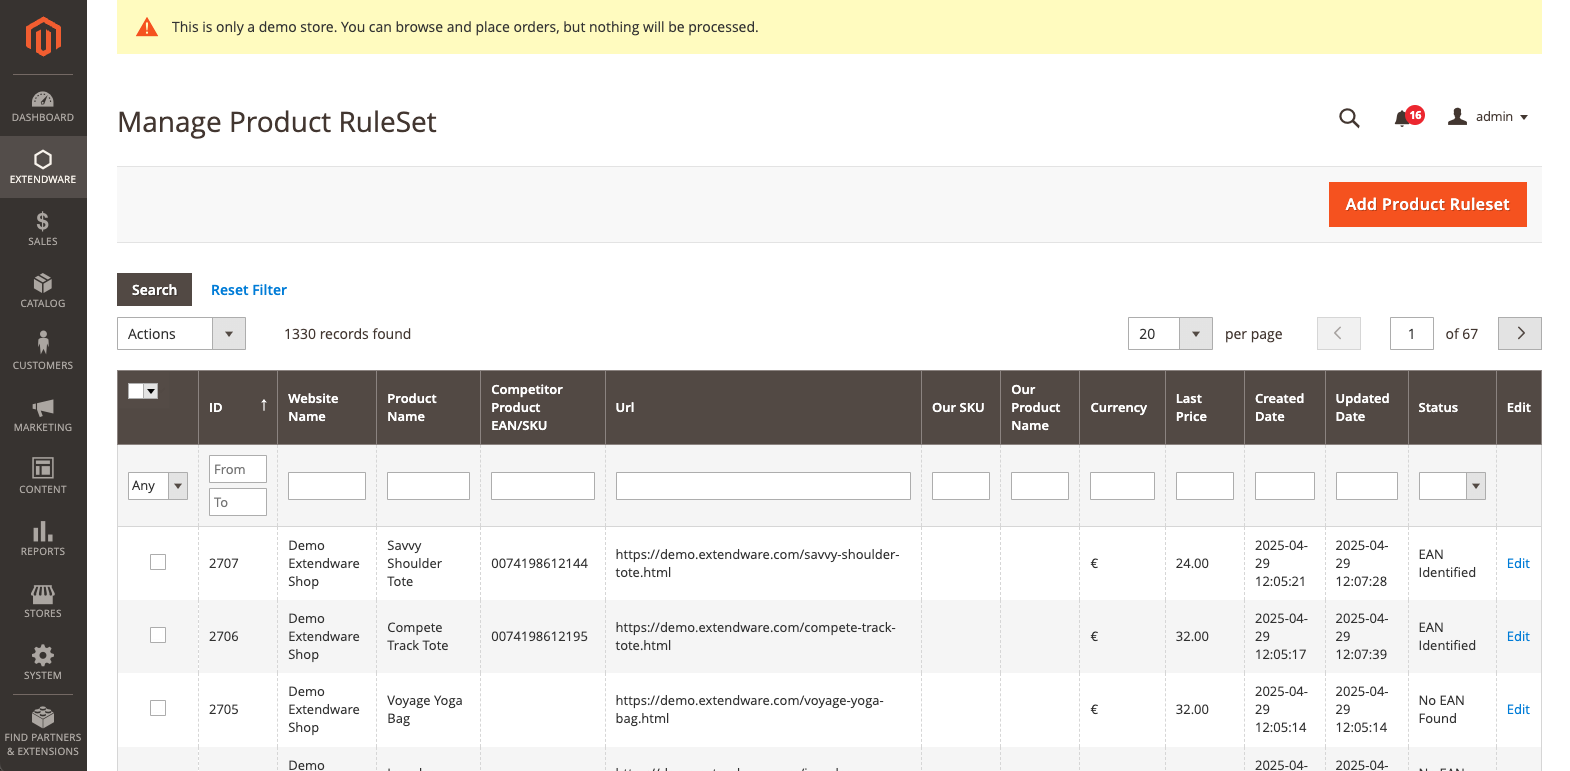Viewport: 1570px width, 771px height.
Task: Edit the Compete Track Tote rule
Action: (x=1518, y=636)
